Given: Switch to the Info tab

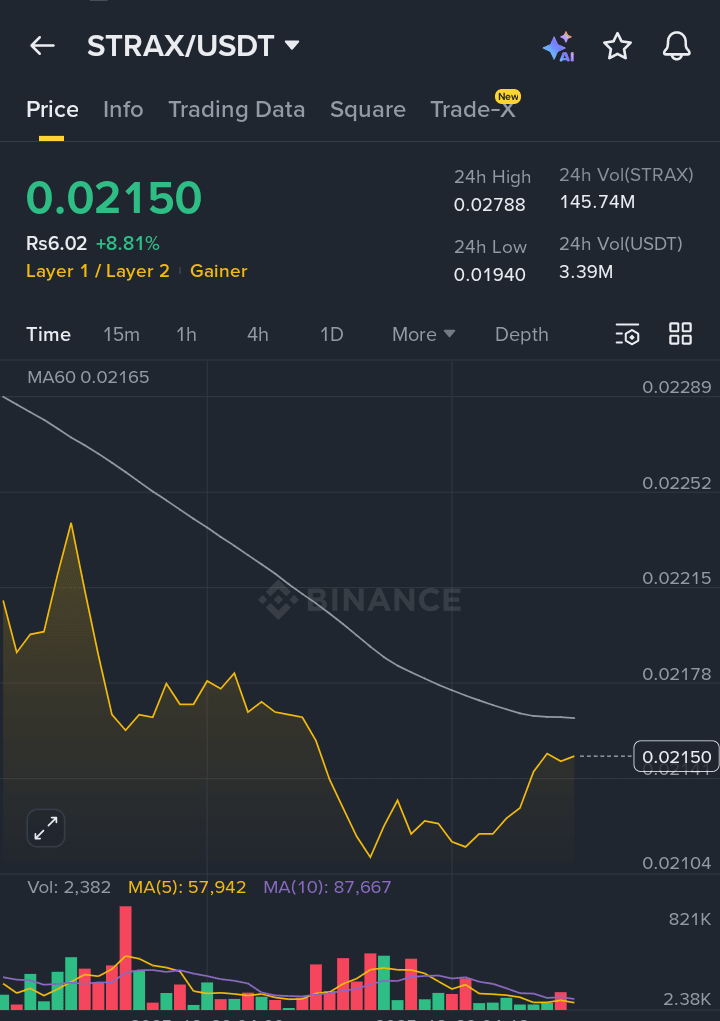Looking at the screenshot, I should tap(123, 110).
